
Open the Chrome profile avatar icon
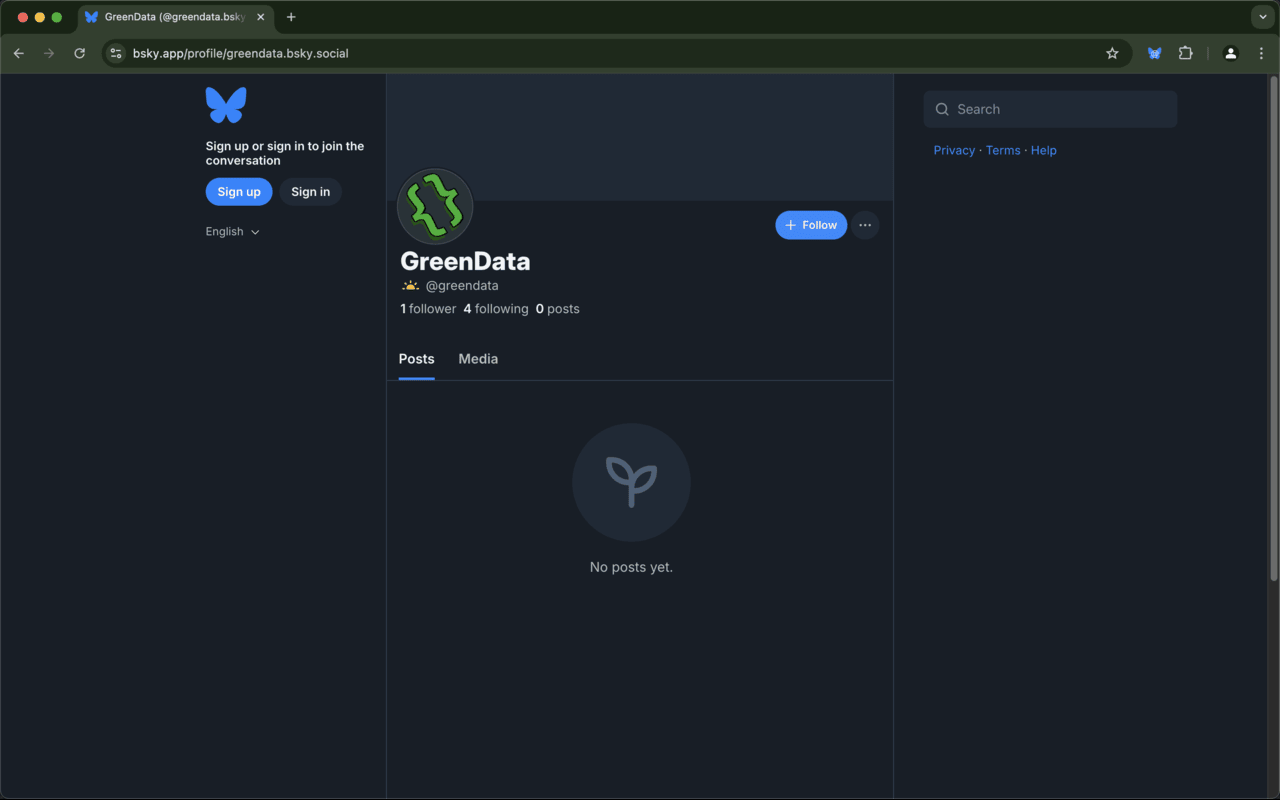[x=1231, y=53]
